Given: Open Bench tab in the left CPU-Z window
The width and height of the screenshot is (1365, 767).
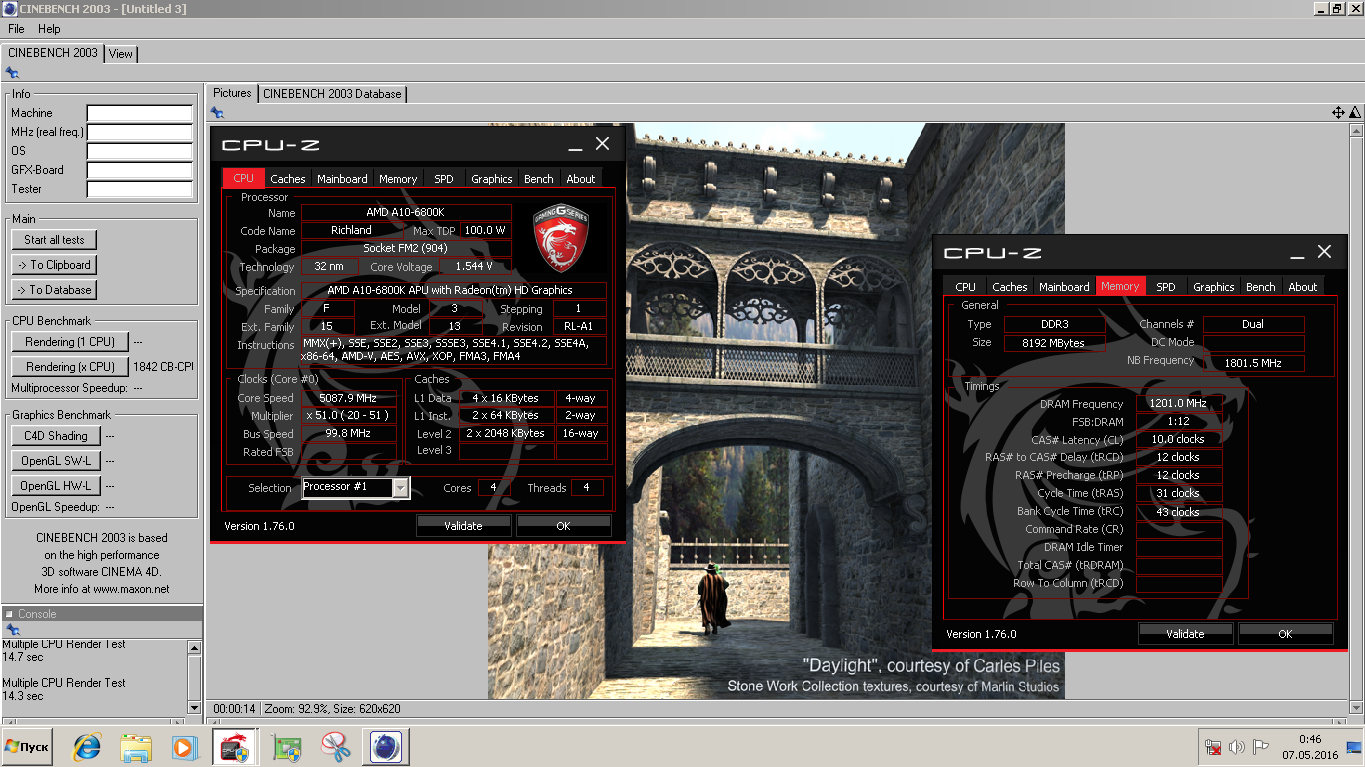Looking at the screenshot, I should click(539, 179).
